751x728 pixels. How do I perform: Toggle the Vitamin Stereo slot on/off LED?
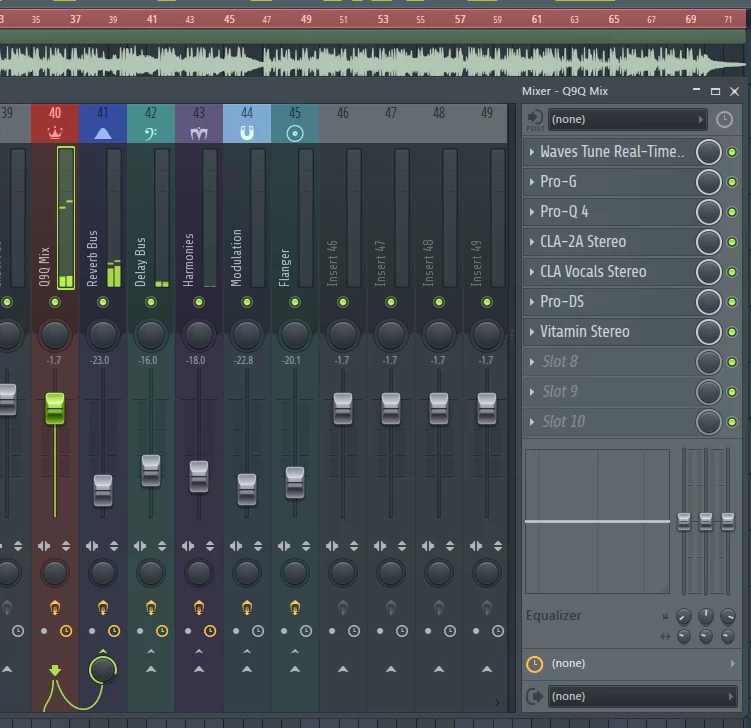(732, 332)
